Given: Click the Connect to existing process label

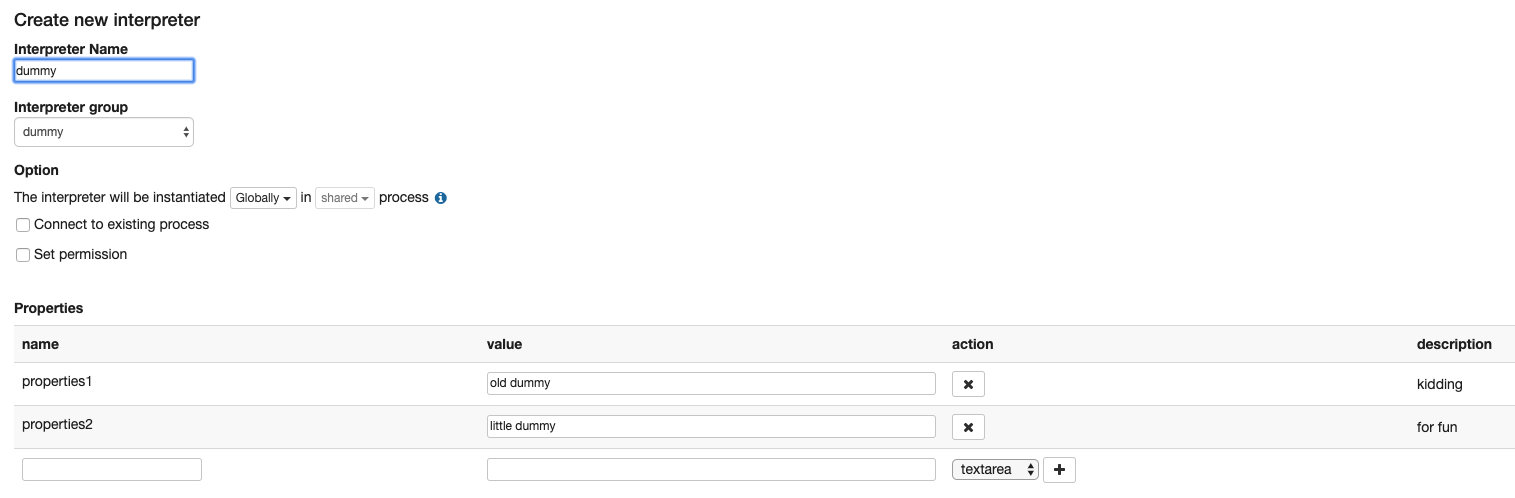Looking at the screenshot, I should (x=121, y=225).
